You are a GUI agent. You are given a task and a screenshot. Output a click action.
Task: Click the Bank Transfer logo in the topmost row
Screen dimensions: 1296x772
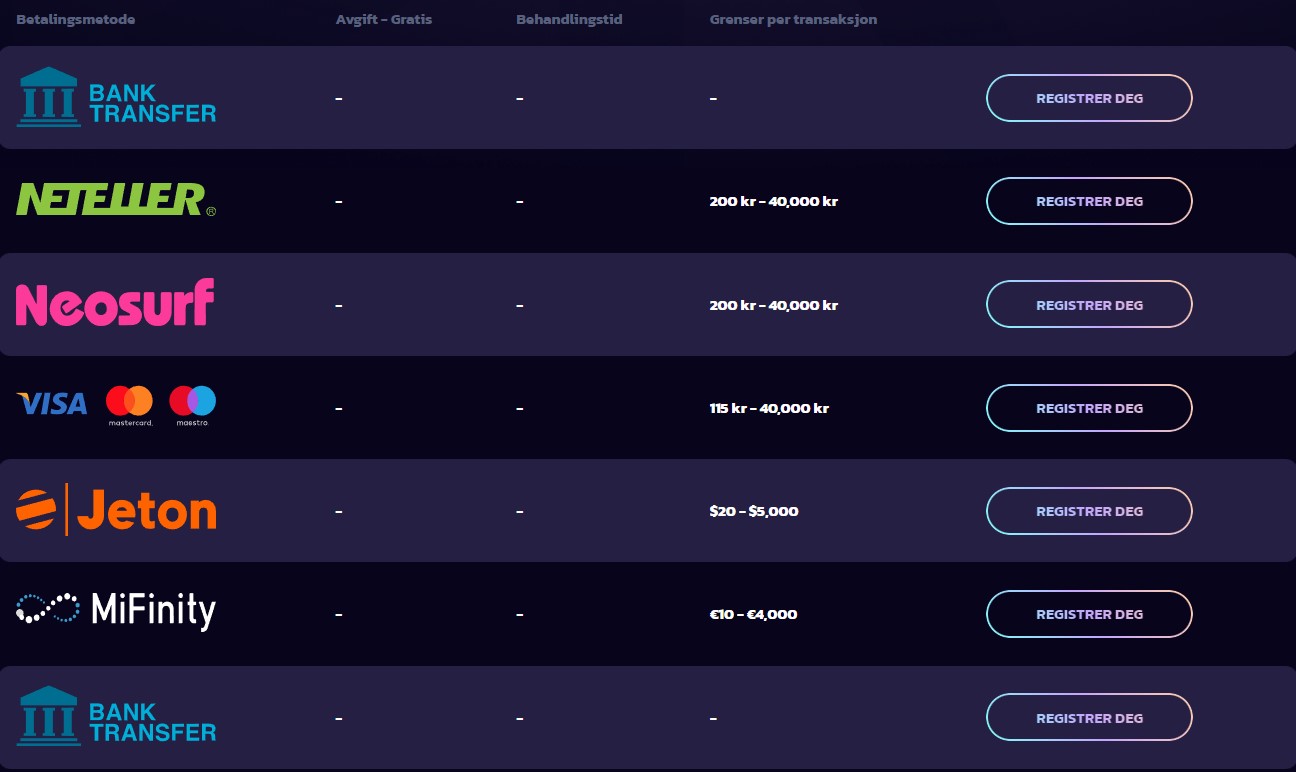[x=116, y=97]
